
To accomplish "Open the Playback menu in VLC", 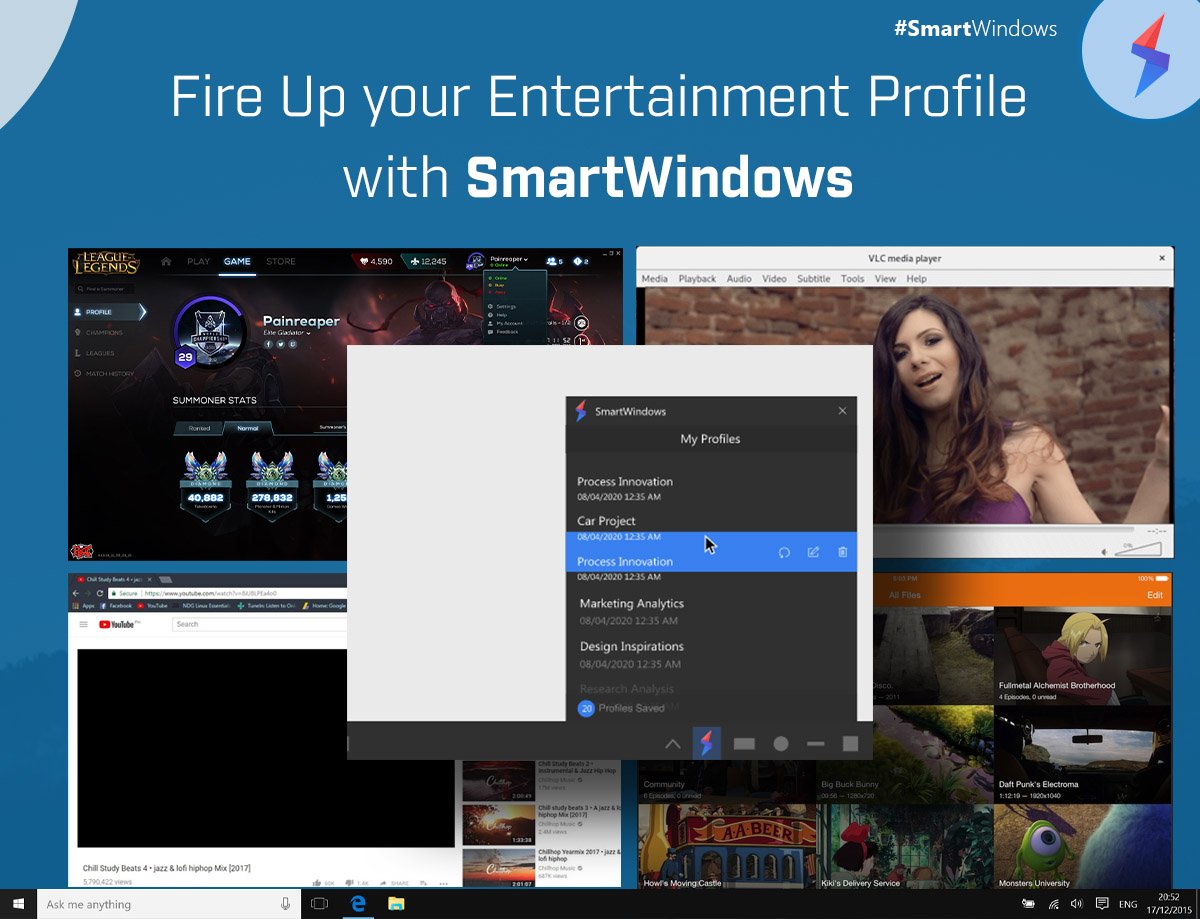I will 697,279.
